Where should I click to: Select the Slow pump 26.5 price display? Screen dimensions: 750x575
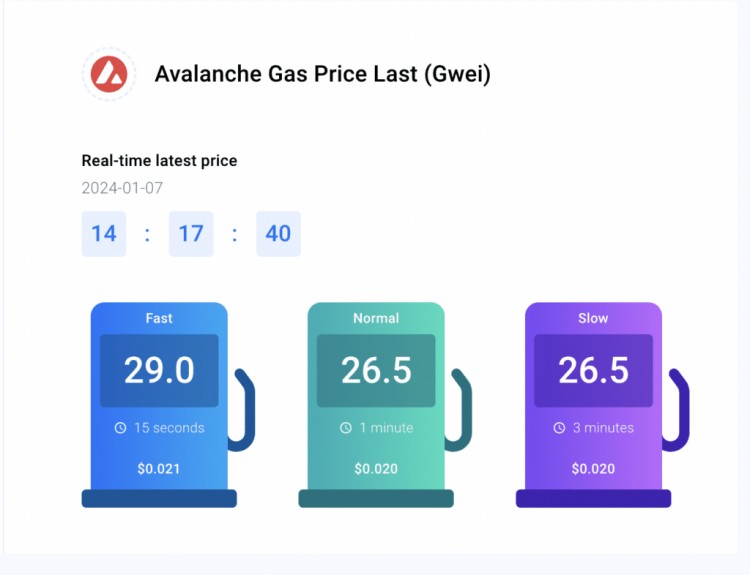(593, 371)
